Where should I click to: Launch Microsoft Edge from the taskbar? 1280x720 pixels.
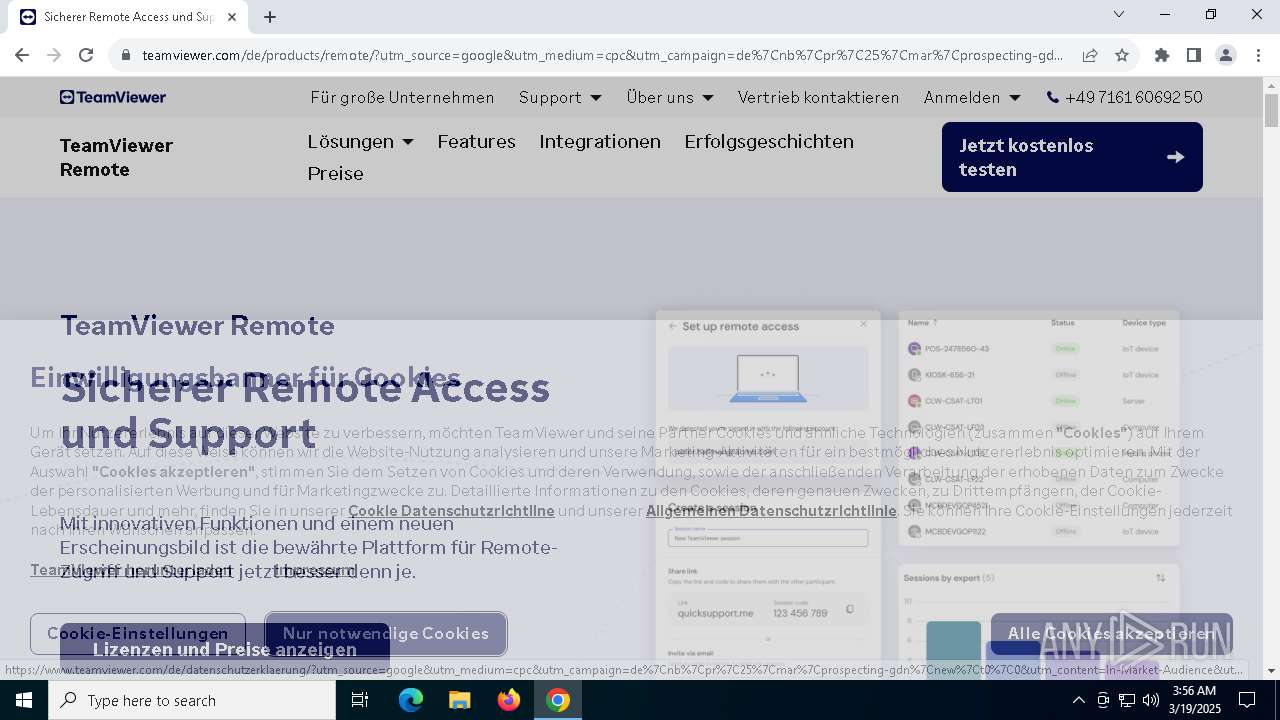click(x=411, y=700)
